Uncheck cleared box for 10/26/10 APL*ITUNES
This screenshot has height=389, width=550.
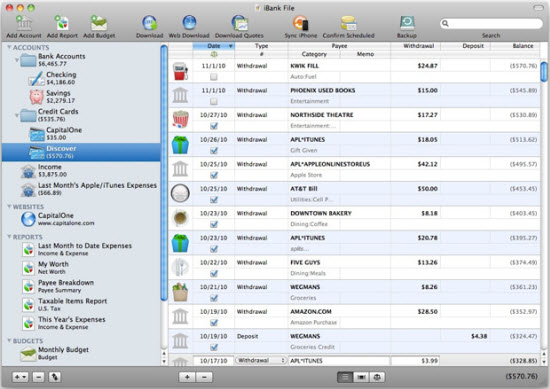pos(214,150)
